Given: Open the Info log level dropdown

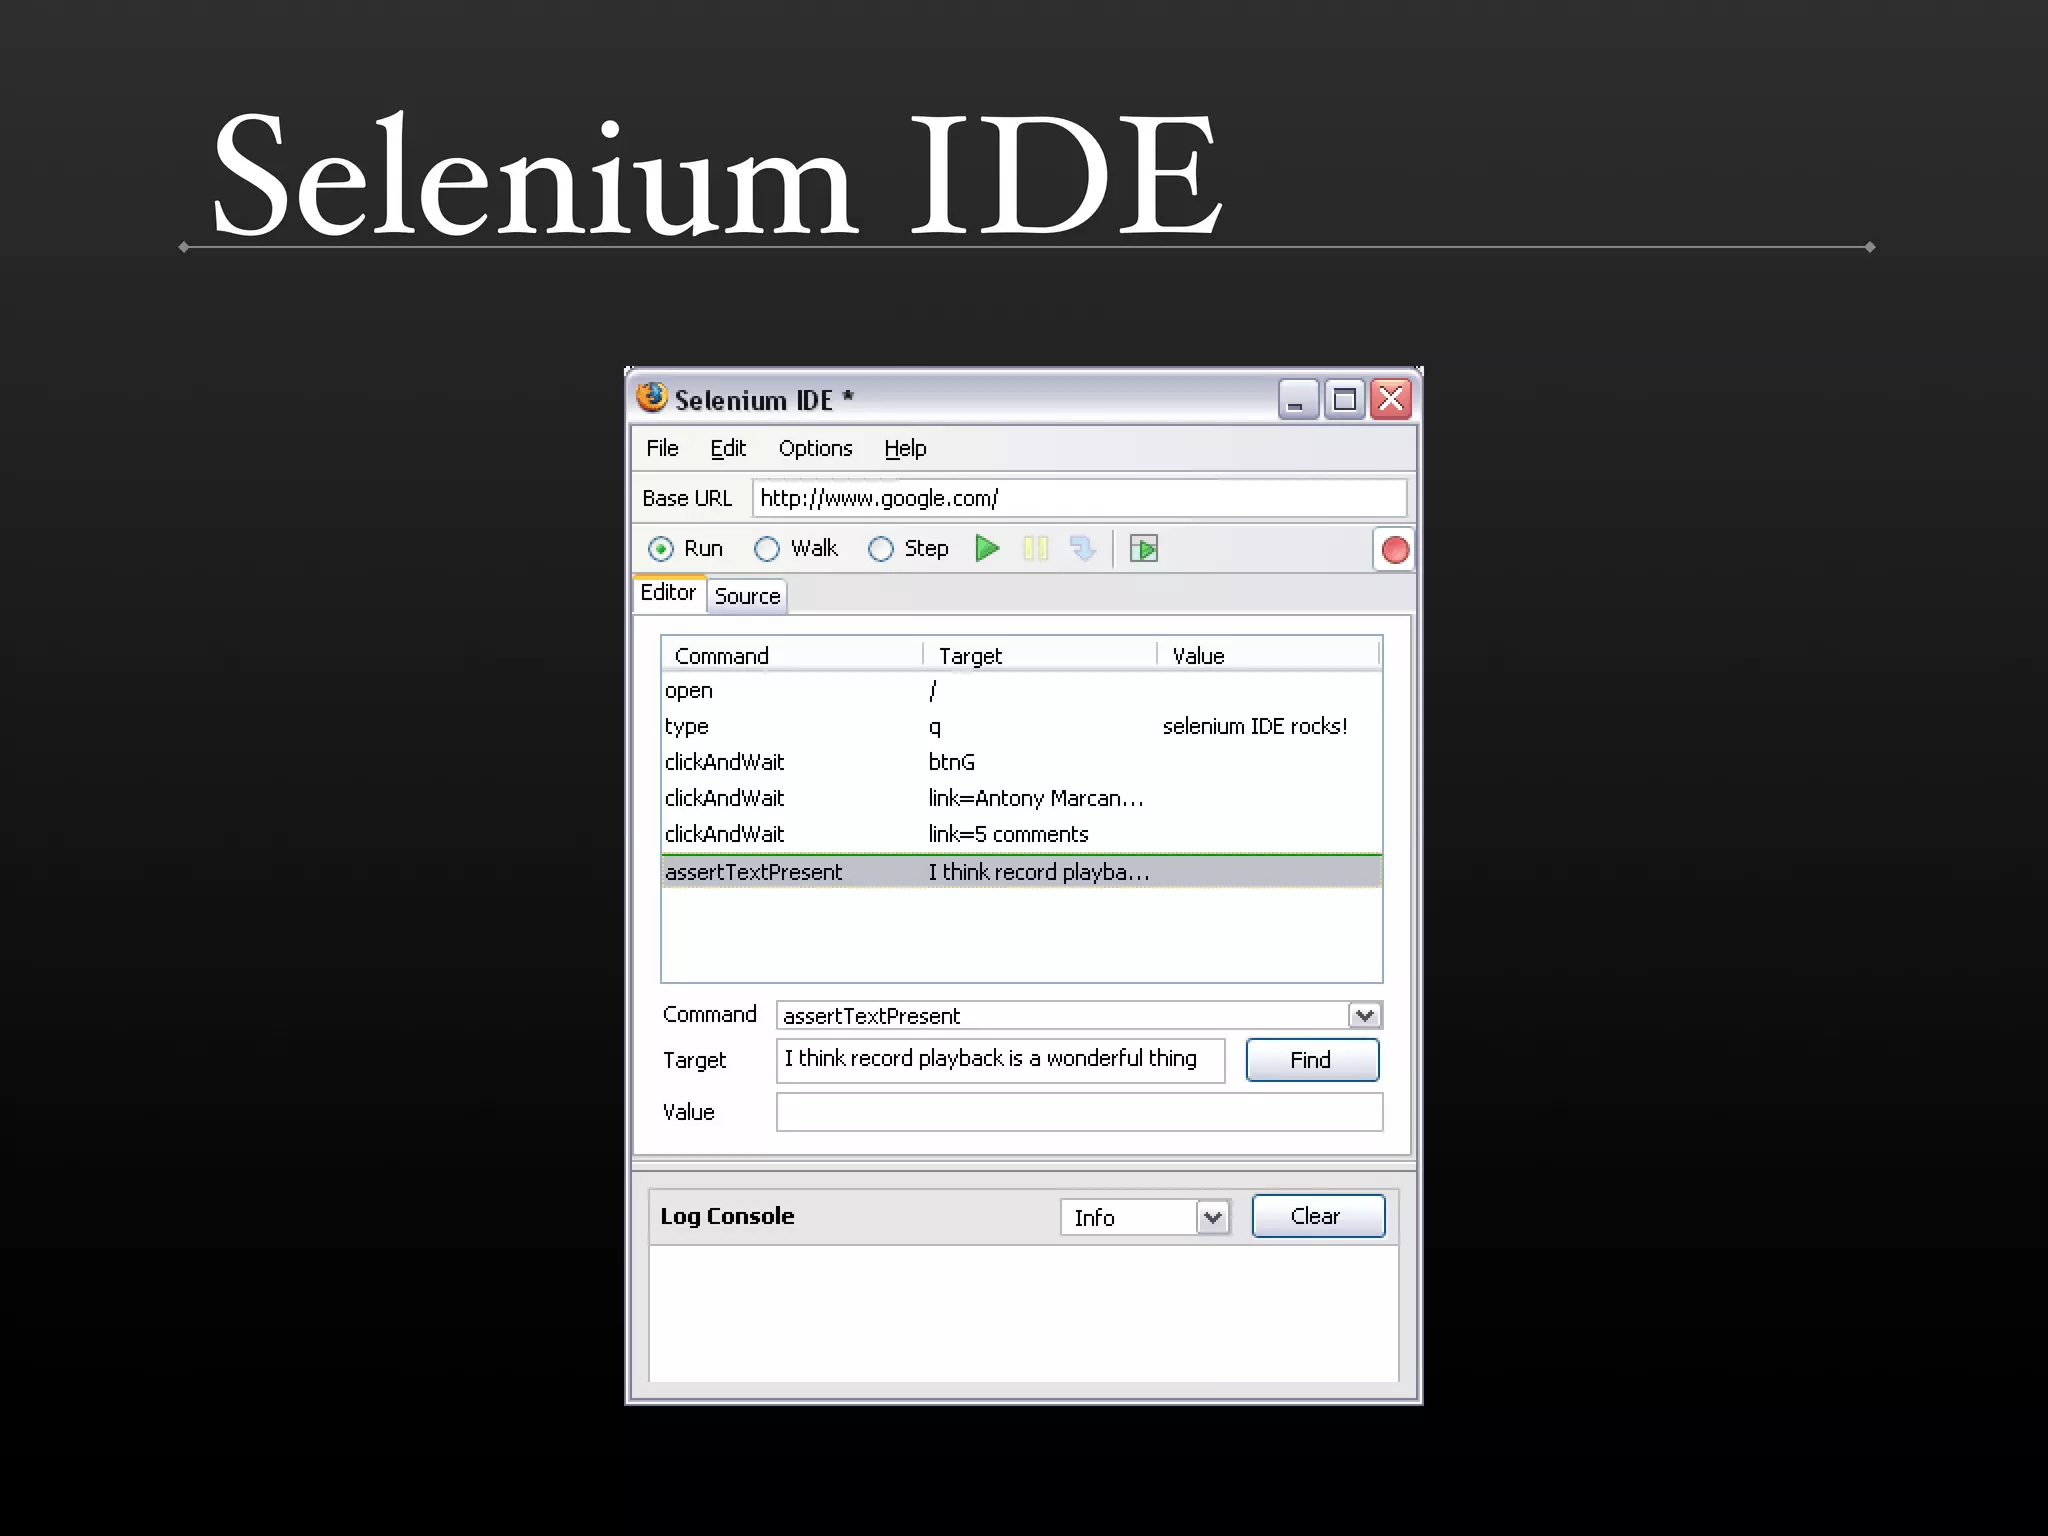Looking at the screenshot, I should coord(1213,1217).
